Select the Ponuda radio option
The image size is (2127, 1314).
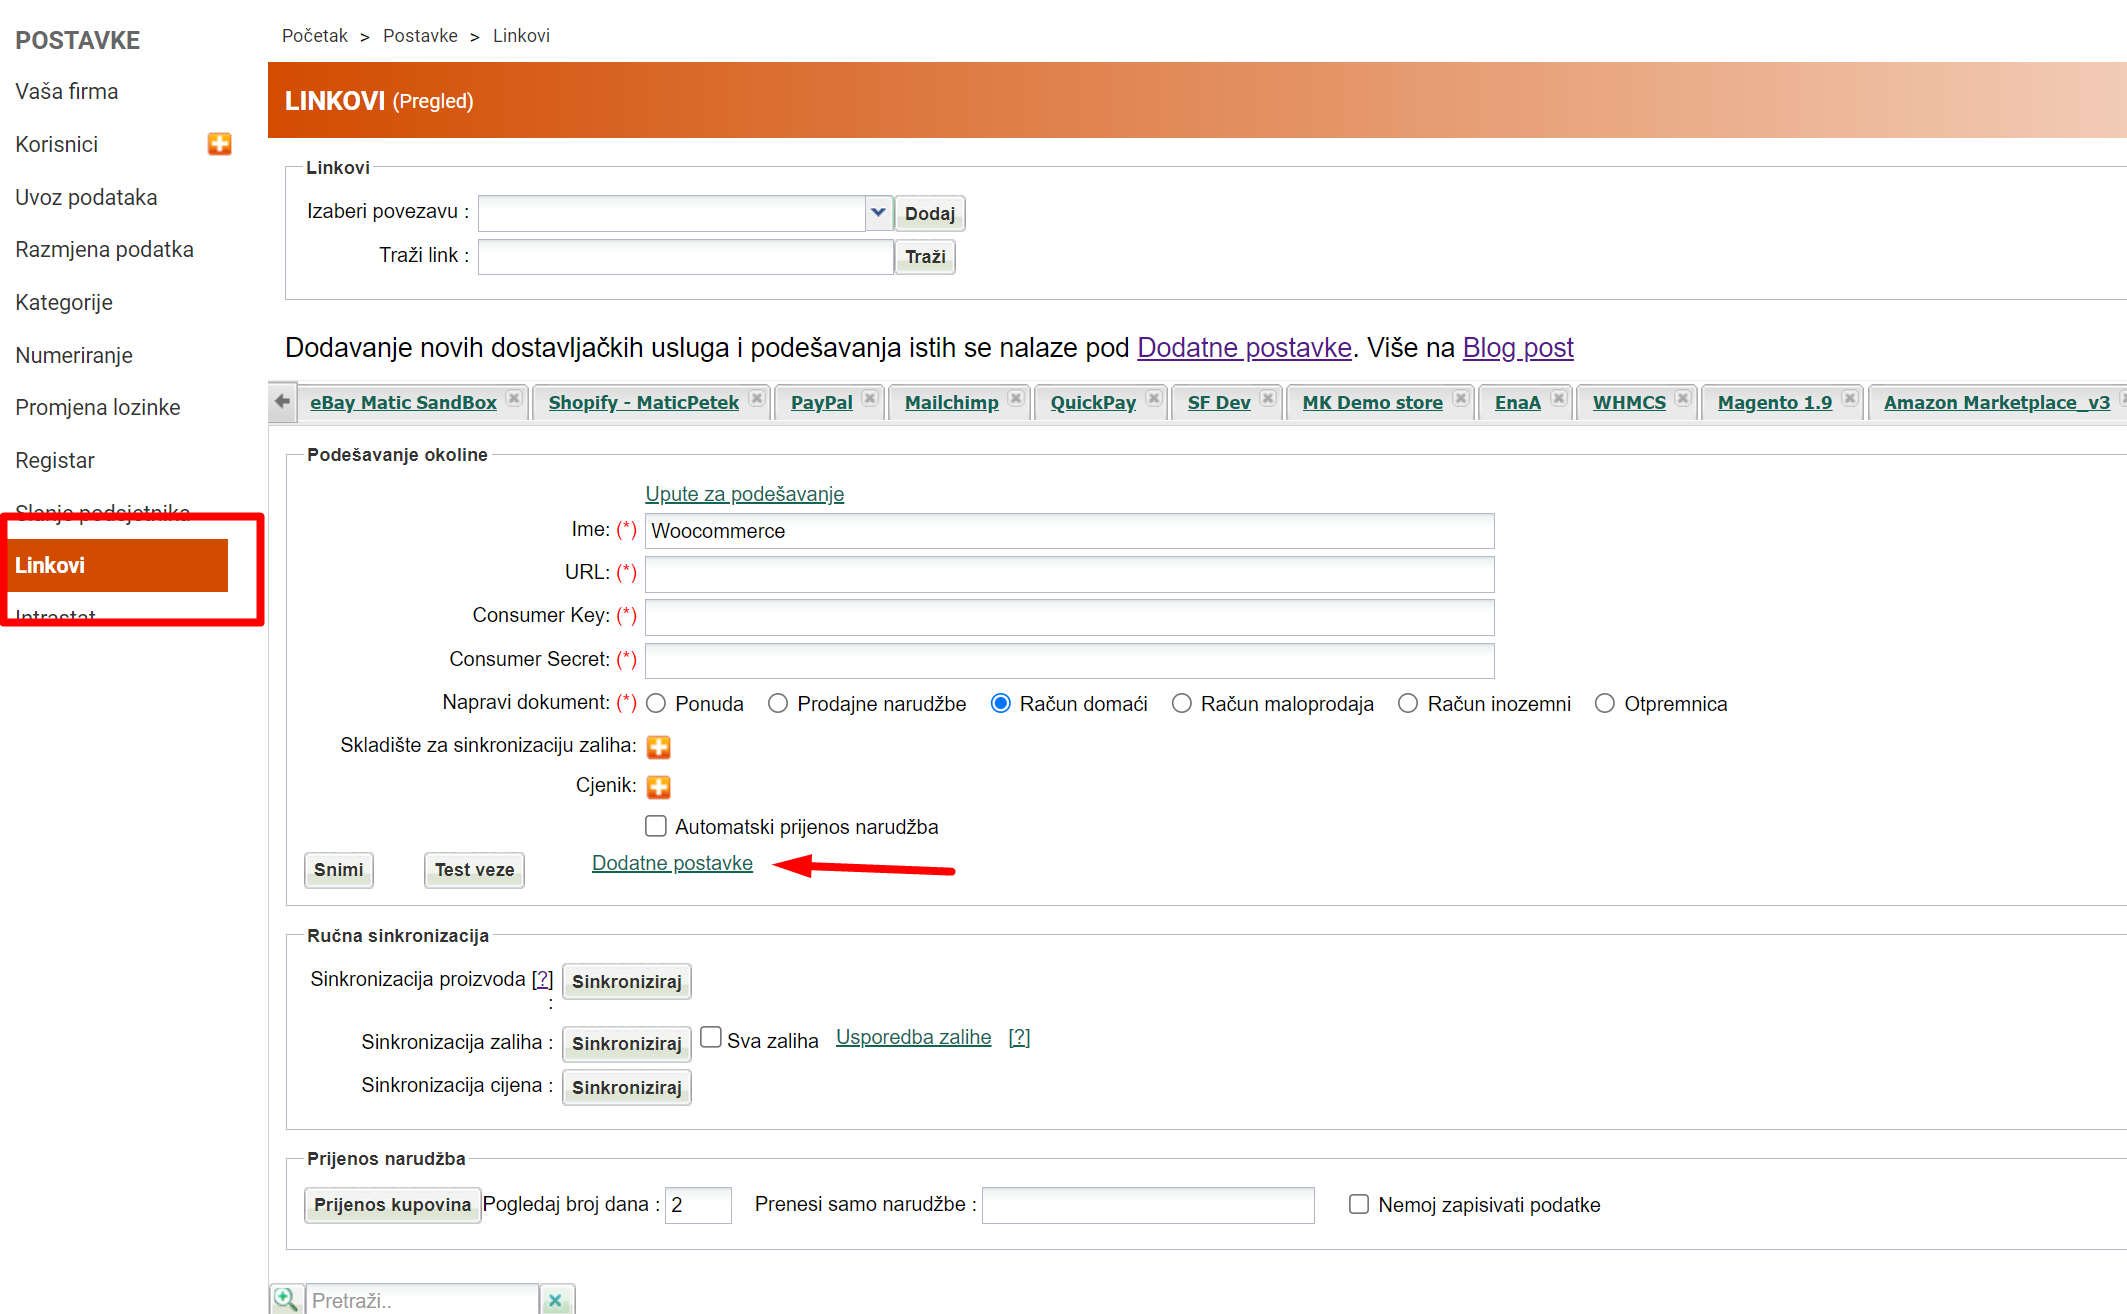point(656,704)
